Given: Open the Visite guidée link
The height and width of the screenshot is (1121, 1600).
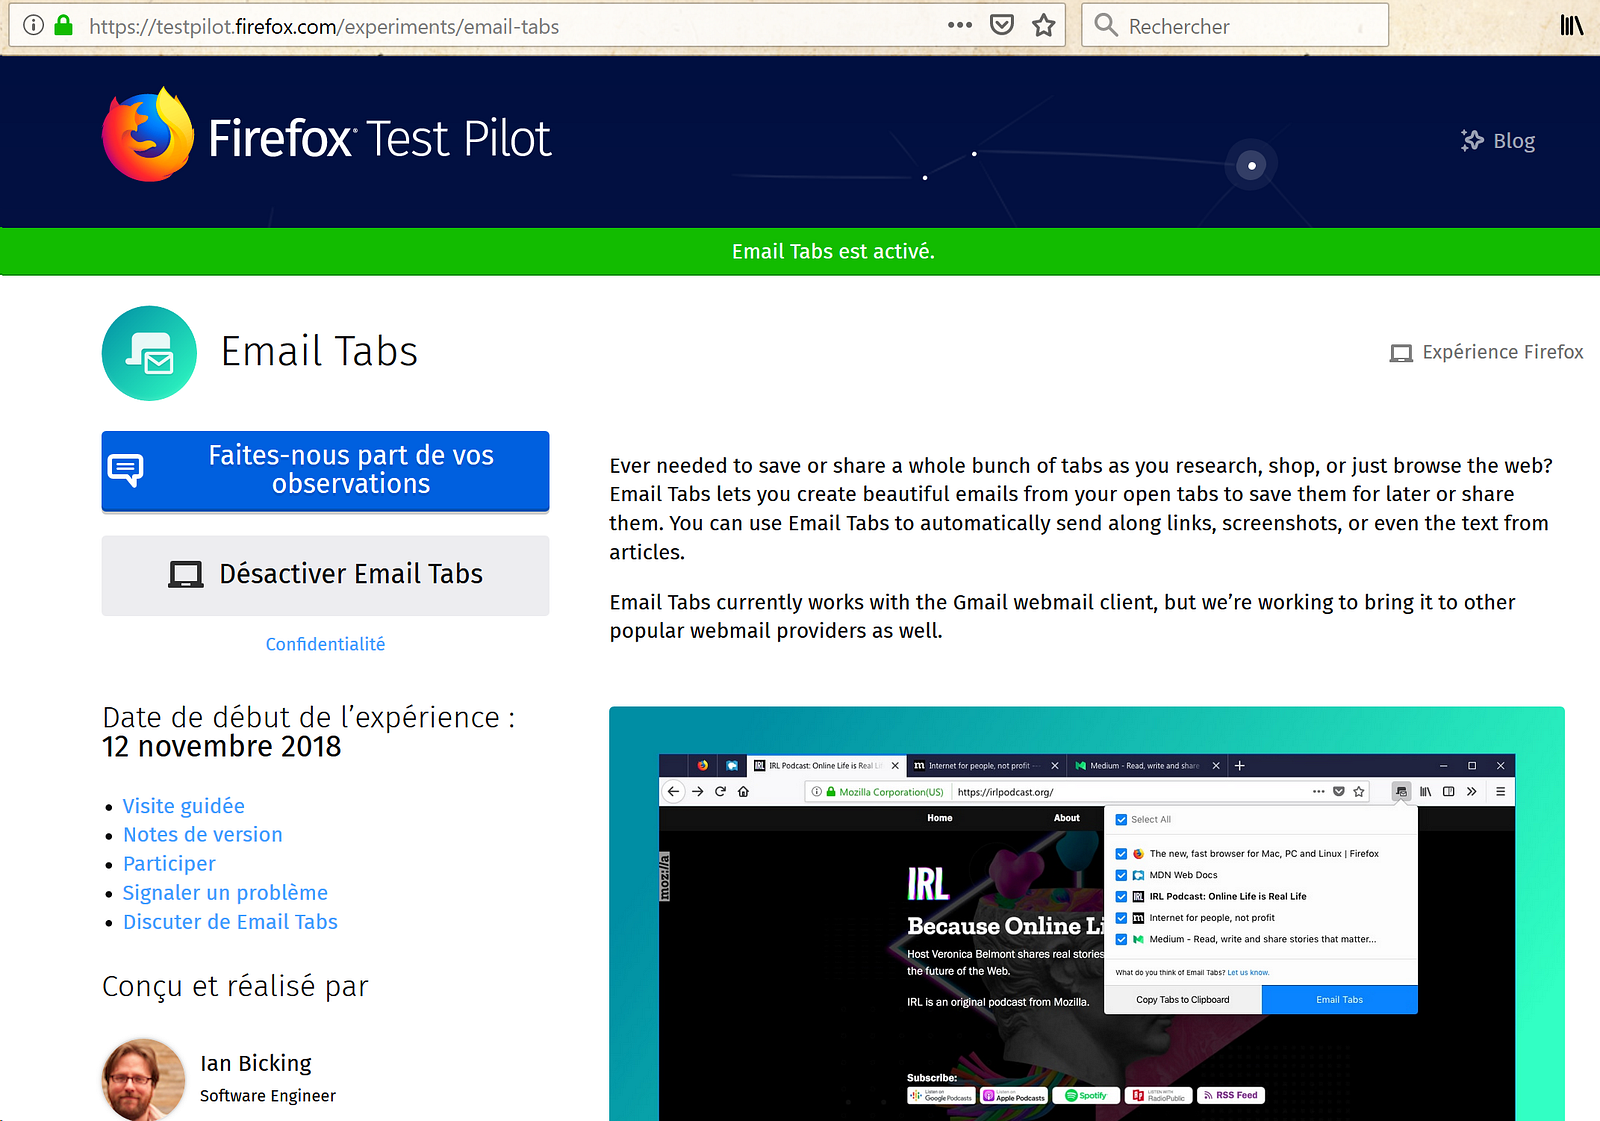Looking at the screenshot, I should (183, 806).
